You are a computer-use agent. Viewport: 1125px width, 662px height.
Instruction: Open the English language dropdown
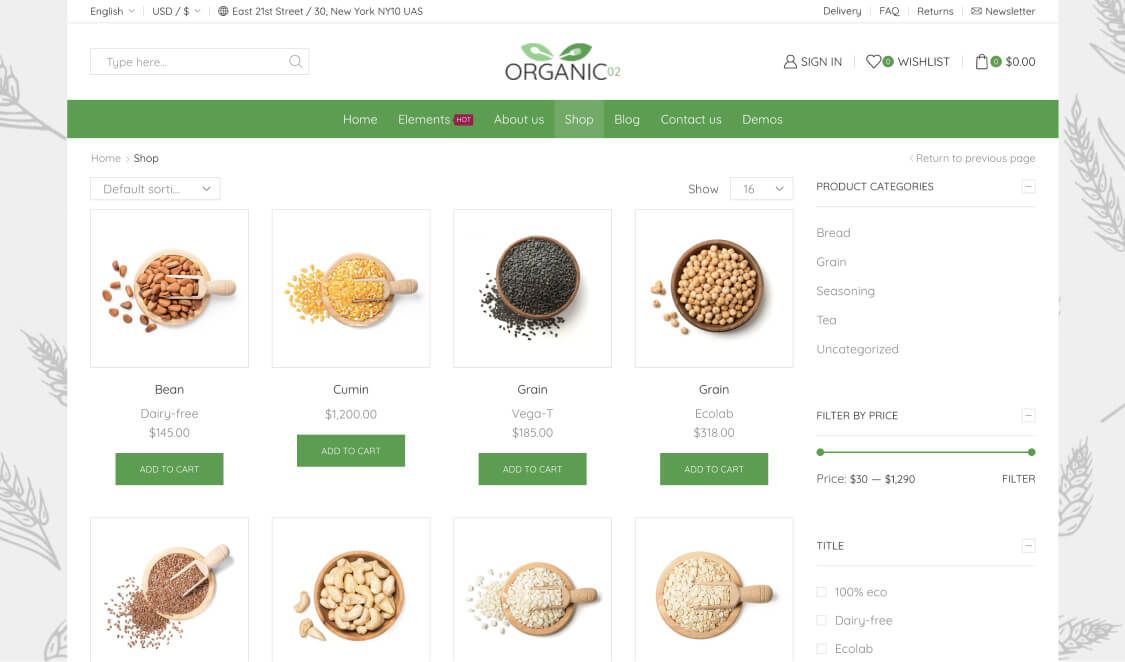click(x=112, y=11)
